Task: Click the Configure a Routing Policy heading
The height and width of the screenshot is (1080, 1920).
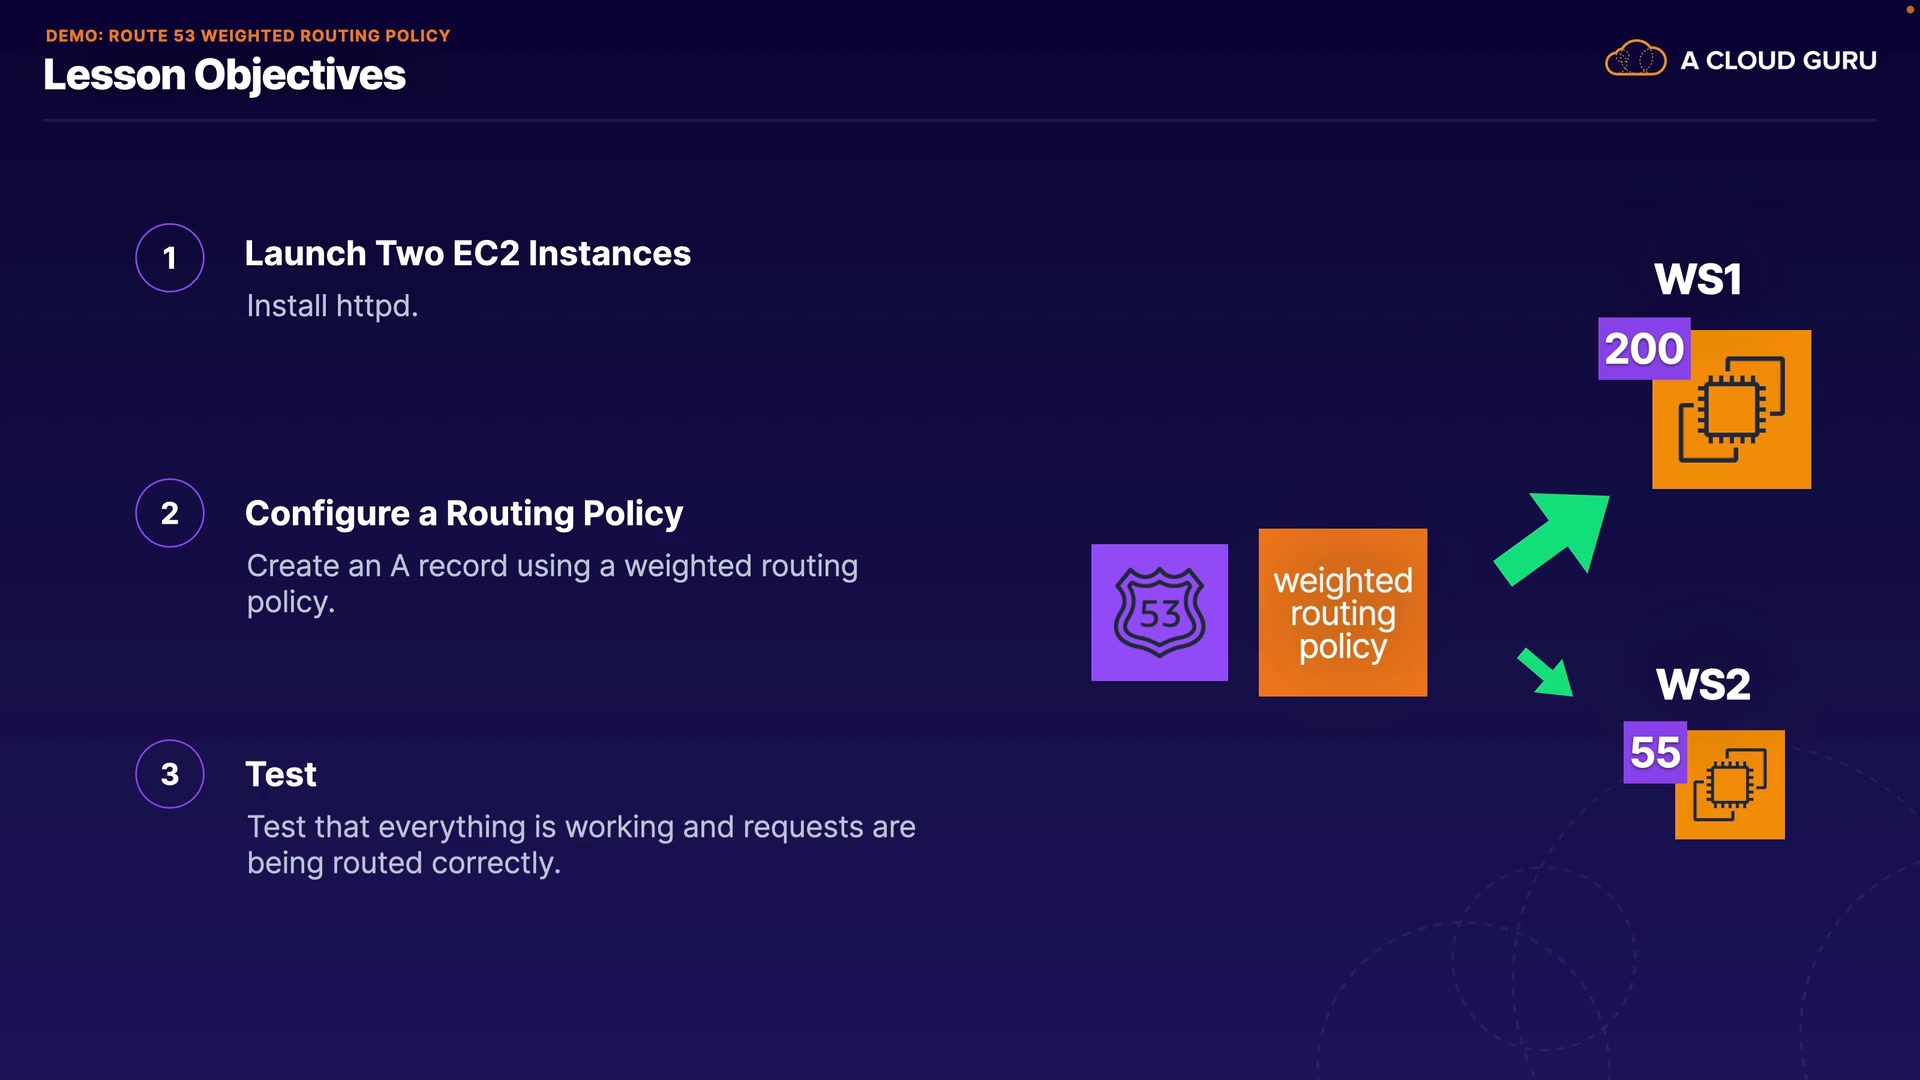Action: click(x=463, y=513)
